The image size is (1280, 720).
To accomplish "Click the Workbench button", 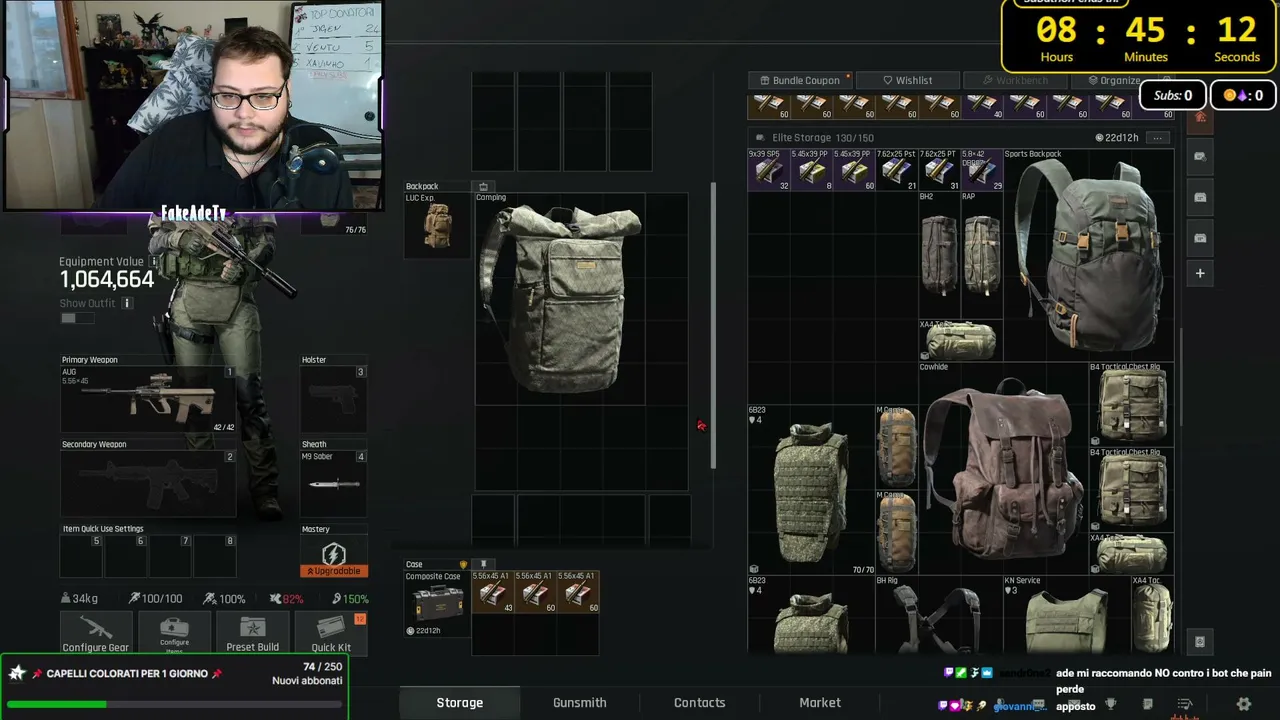I will (x=1016, y=80).
